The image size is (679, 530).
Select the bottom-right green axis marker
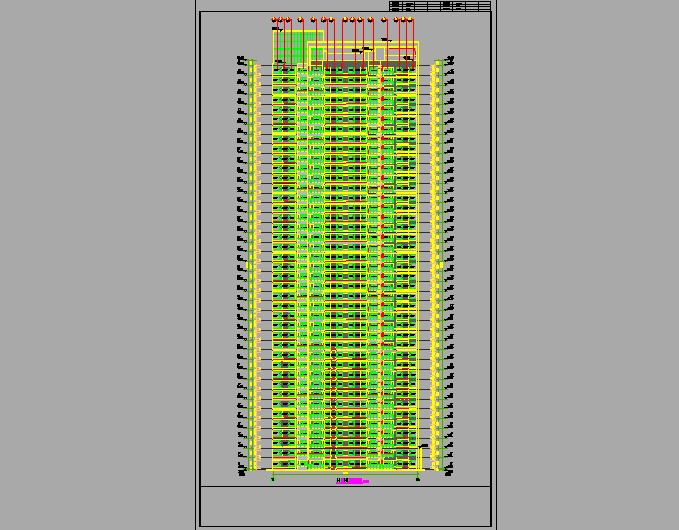point(417,479)
